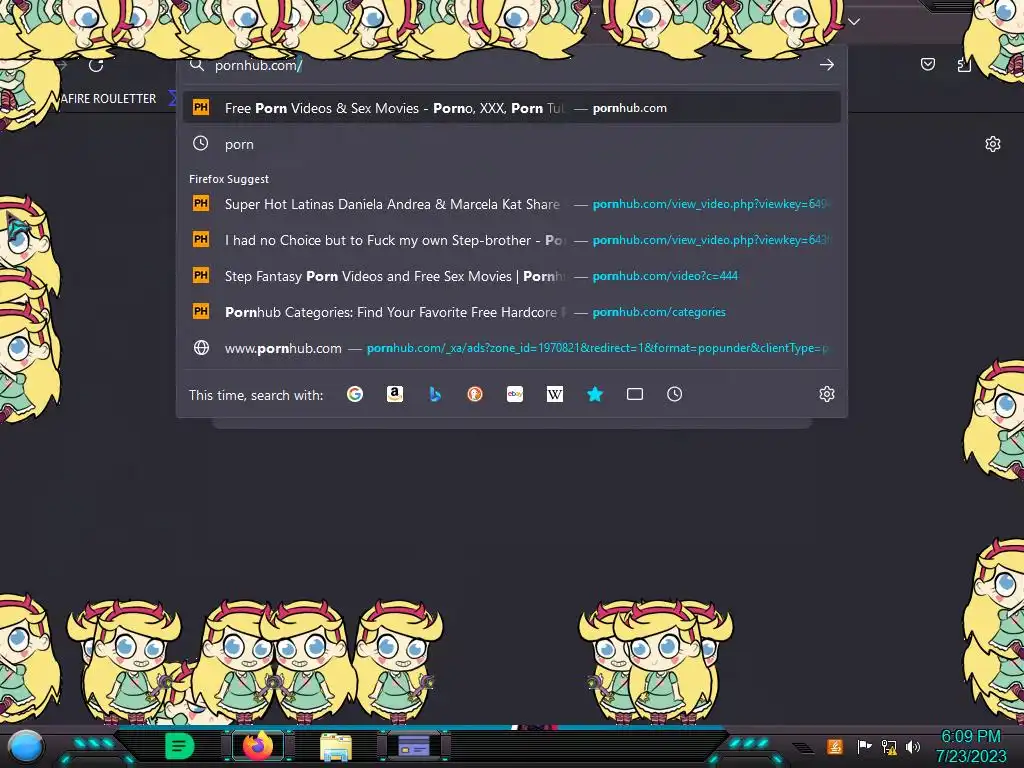The height and width of the screenshot is (768, 1024).
Task: Open the Windows Start orb
Action: 26,748
